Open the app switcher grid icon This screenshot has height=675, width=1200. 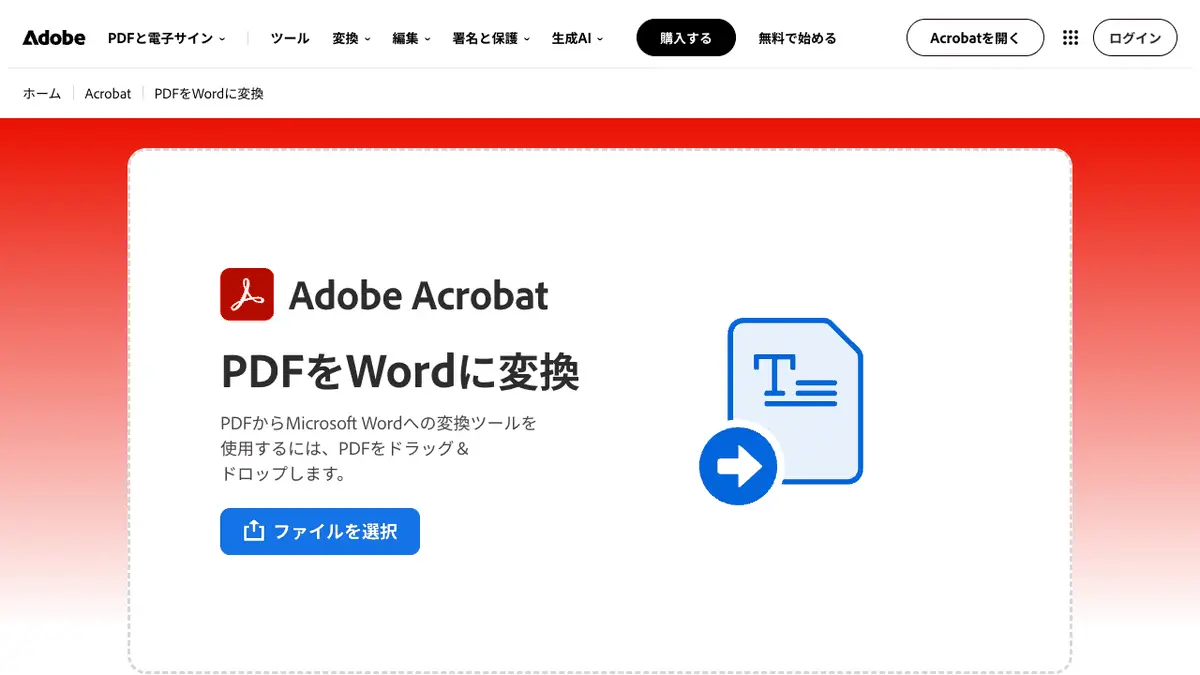1070,38
